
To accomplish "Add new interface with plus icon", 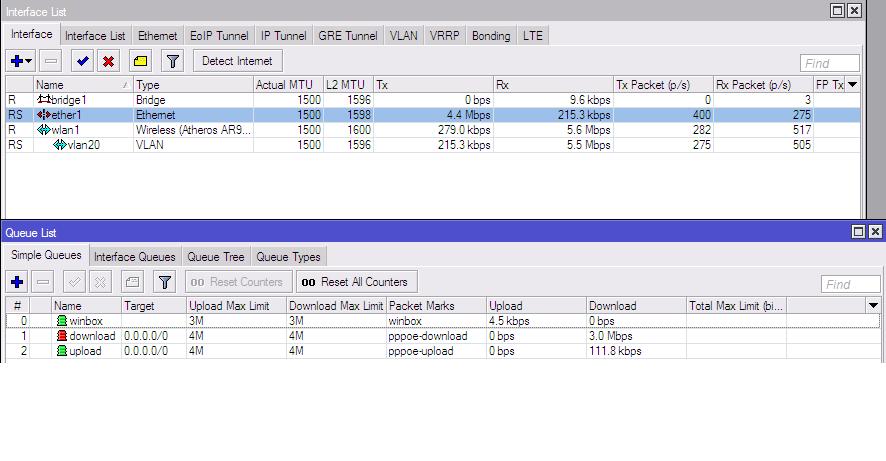I will [16, 61].
